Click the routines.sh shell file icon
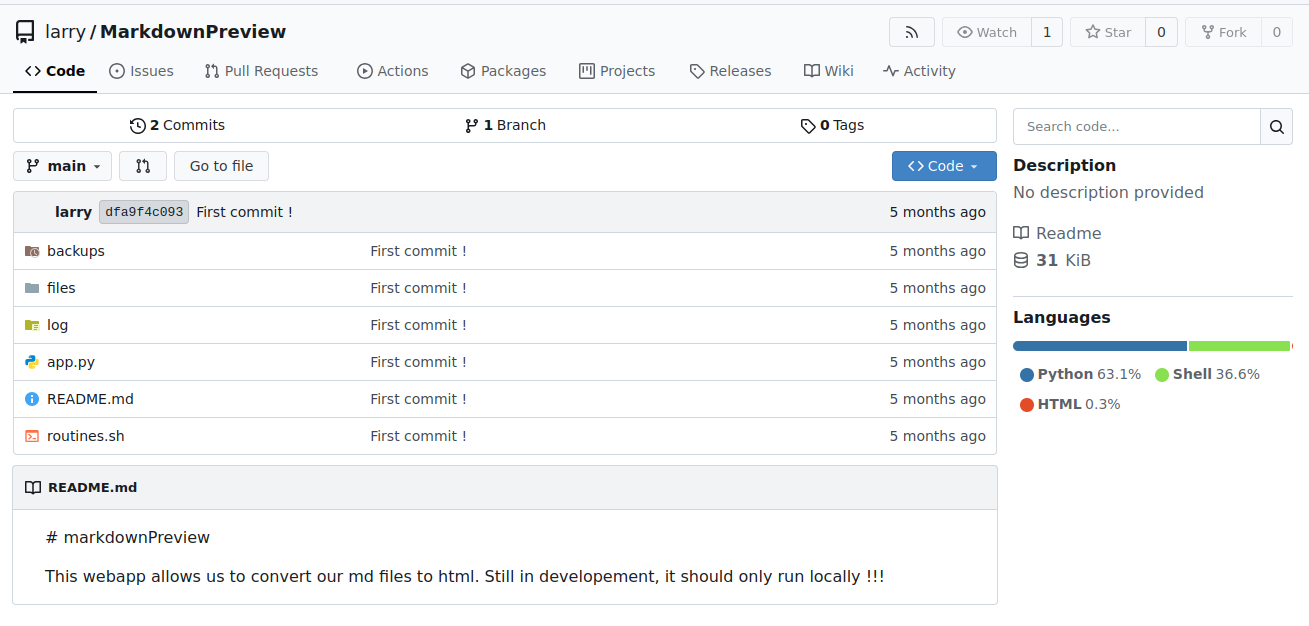This screenshot has height=626, width=1309. click(32, 436)
